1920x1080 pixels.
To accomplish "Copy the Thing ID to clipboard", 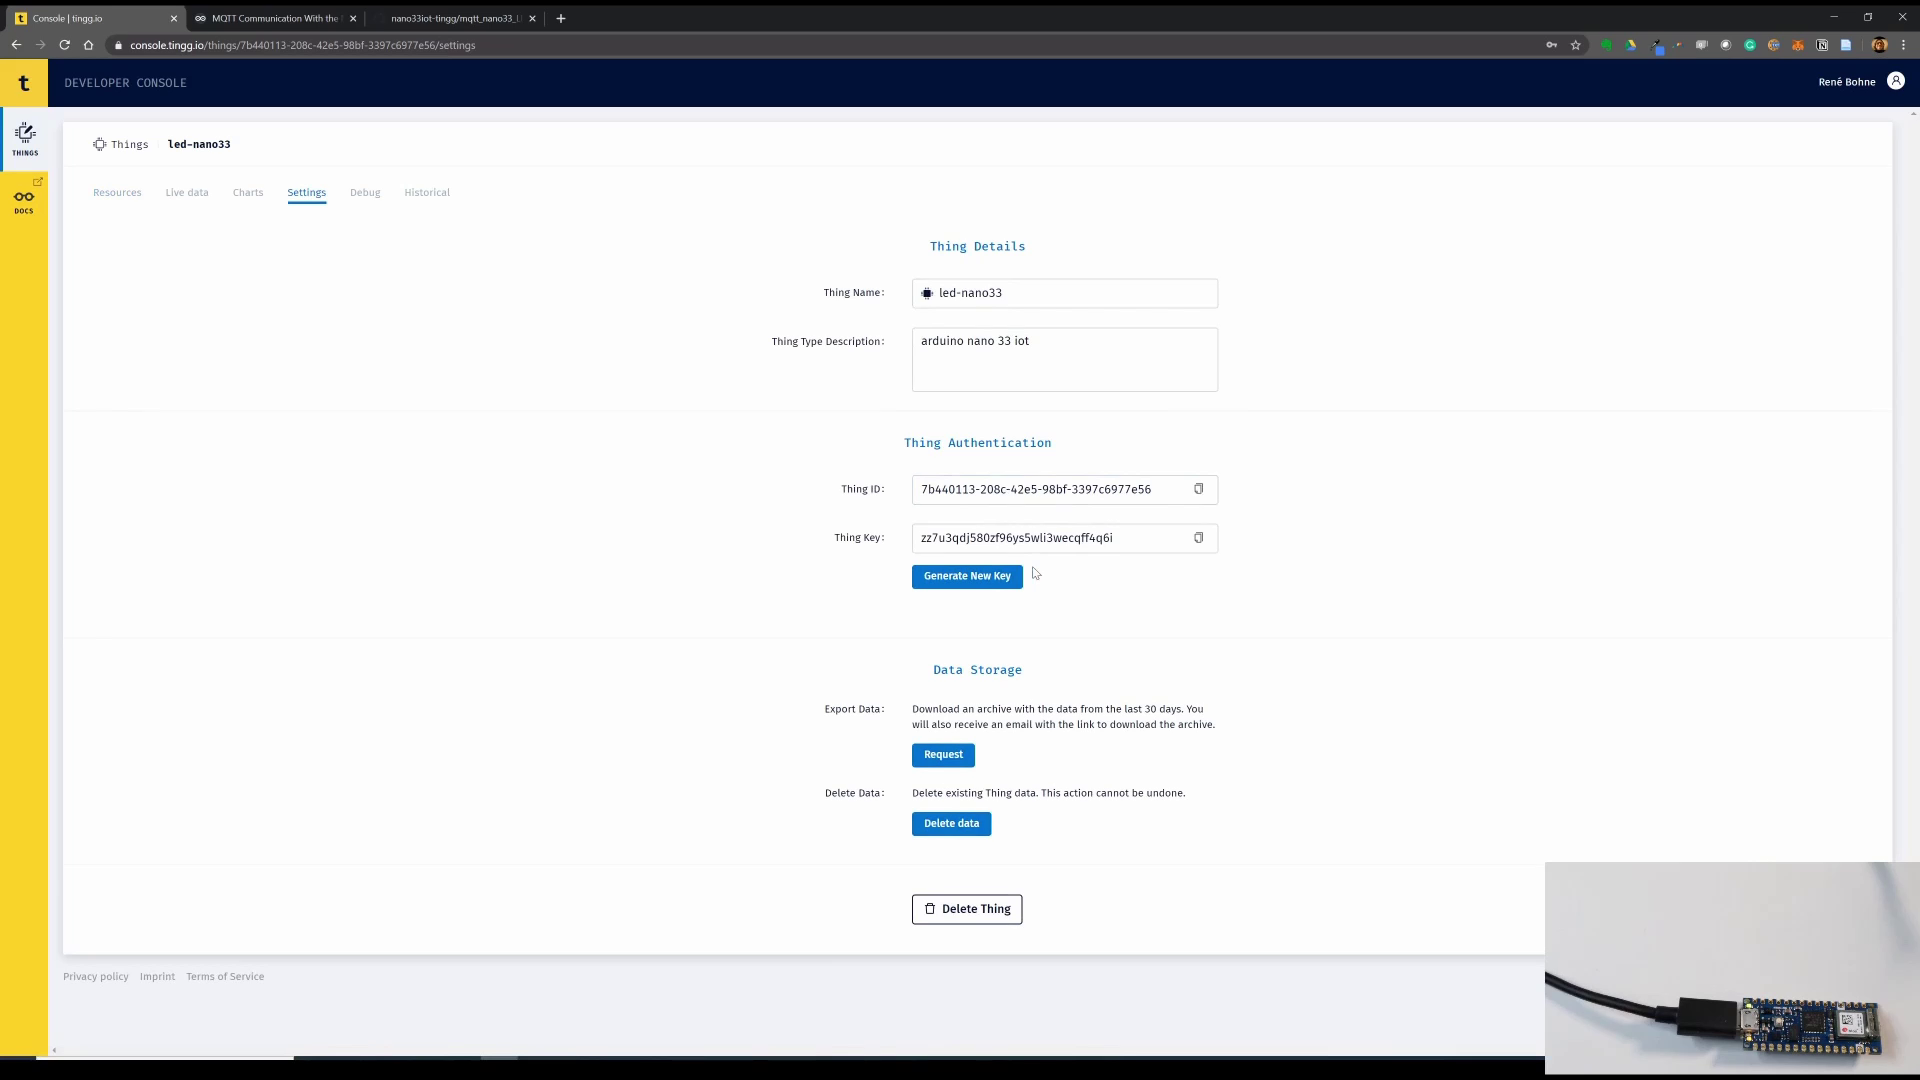I will (x=1198, y=489).
